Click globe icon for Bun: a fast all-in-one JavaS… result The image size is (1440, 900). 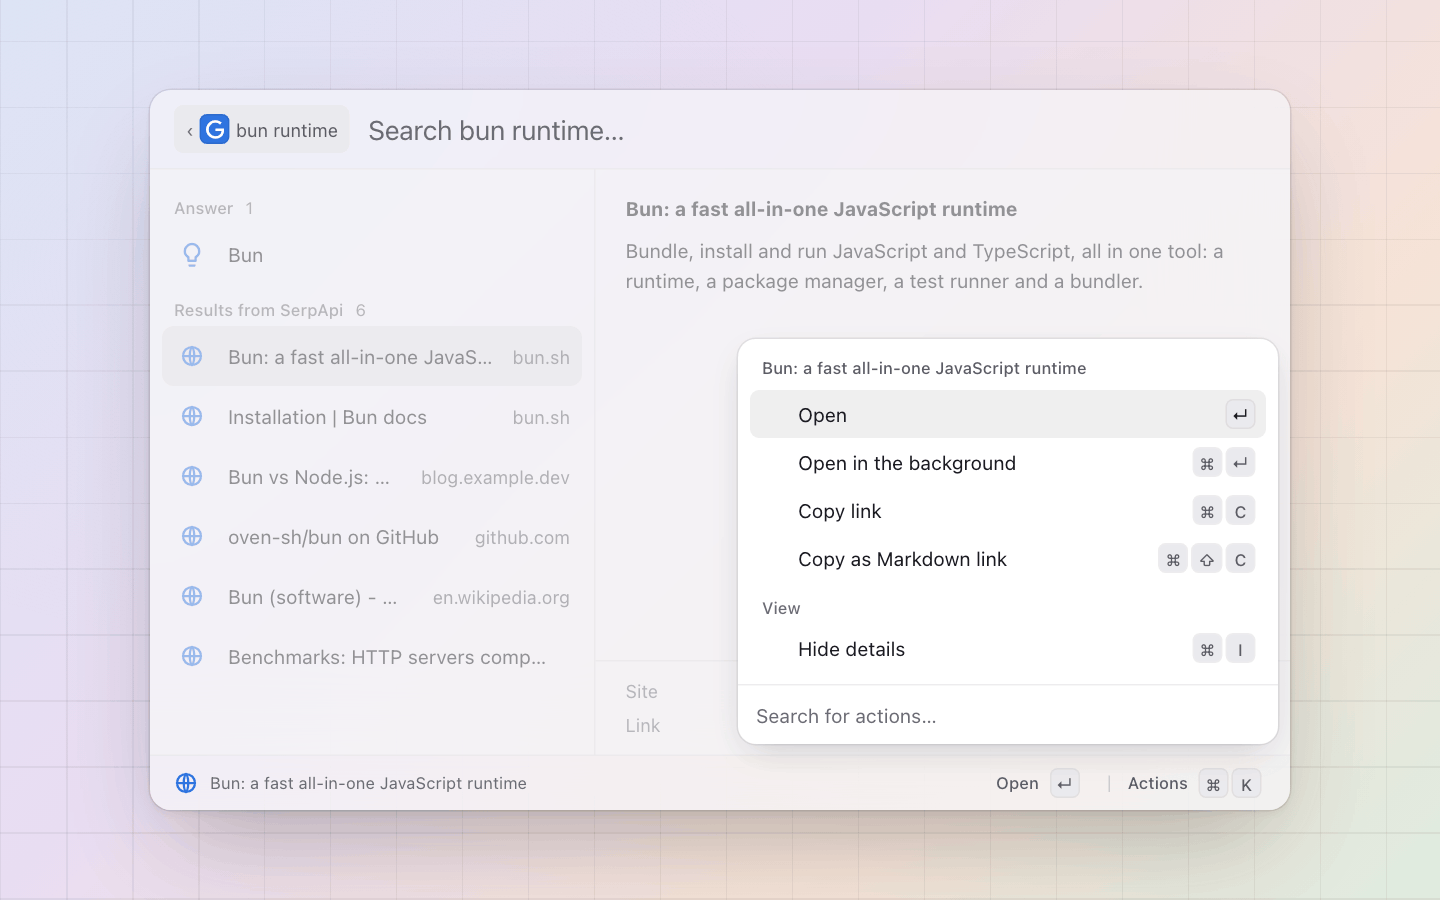point(192,356)
